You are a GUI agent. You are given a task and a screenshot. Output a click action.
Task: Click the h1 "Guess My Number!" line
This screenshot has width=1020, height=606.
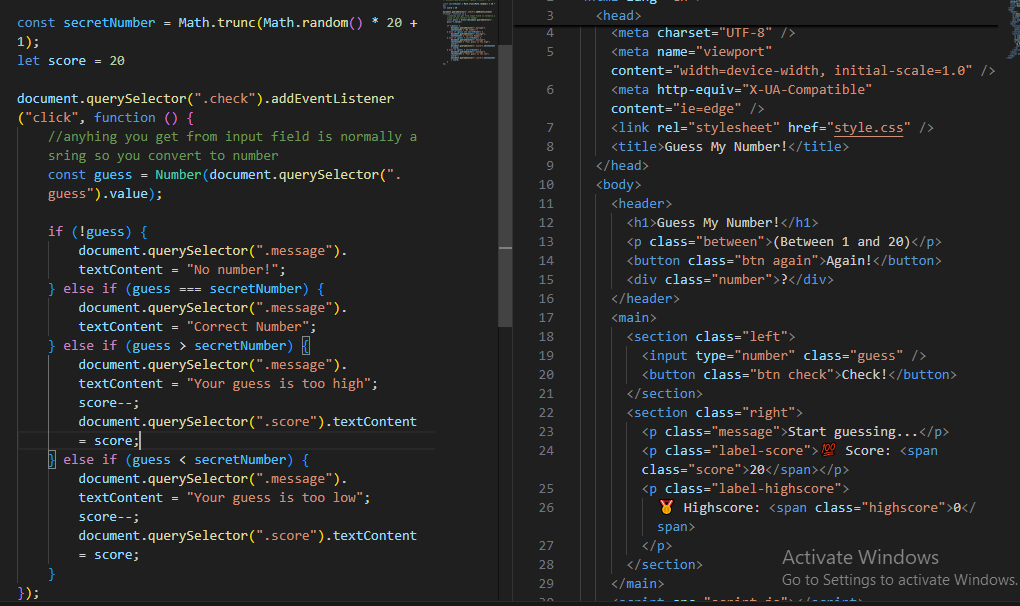[x=722, y=223]
